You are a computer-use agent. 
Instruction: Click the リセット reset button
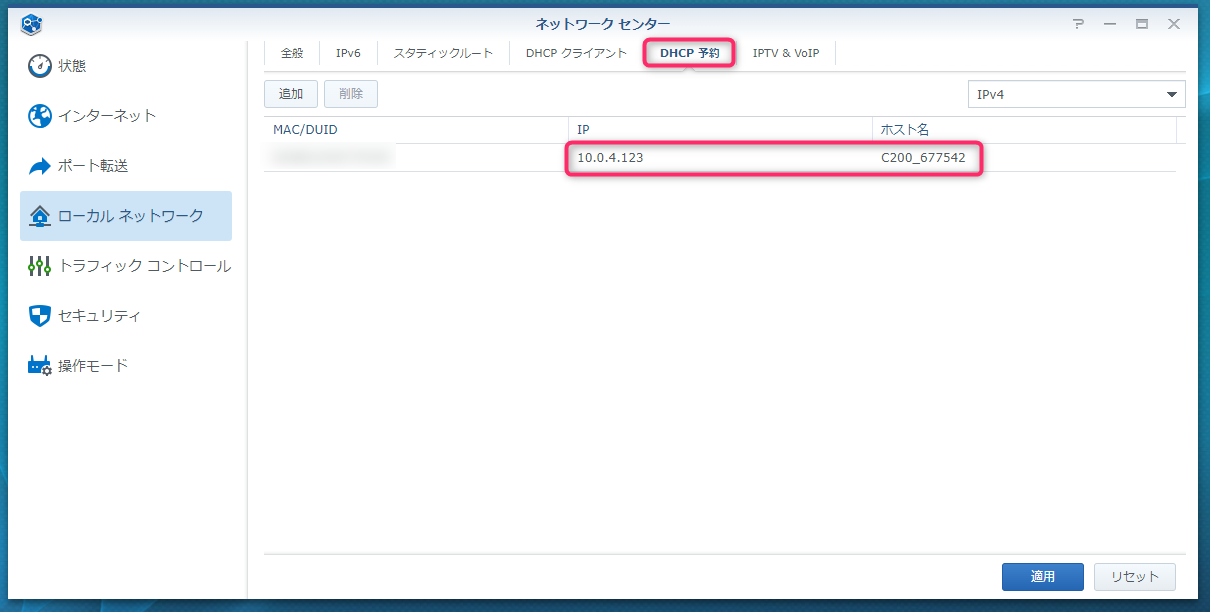[1134, 577]
